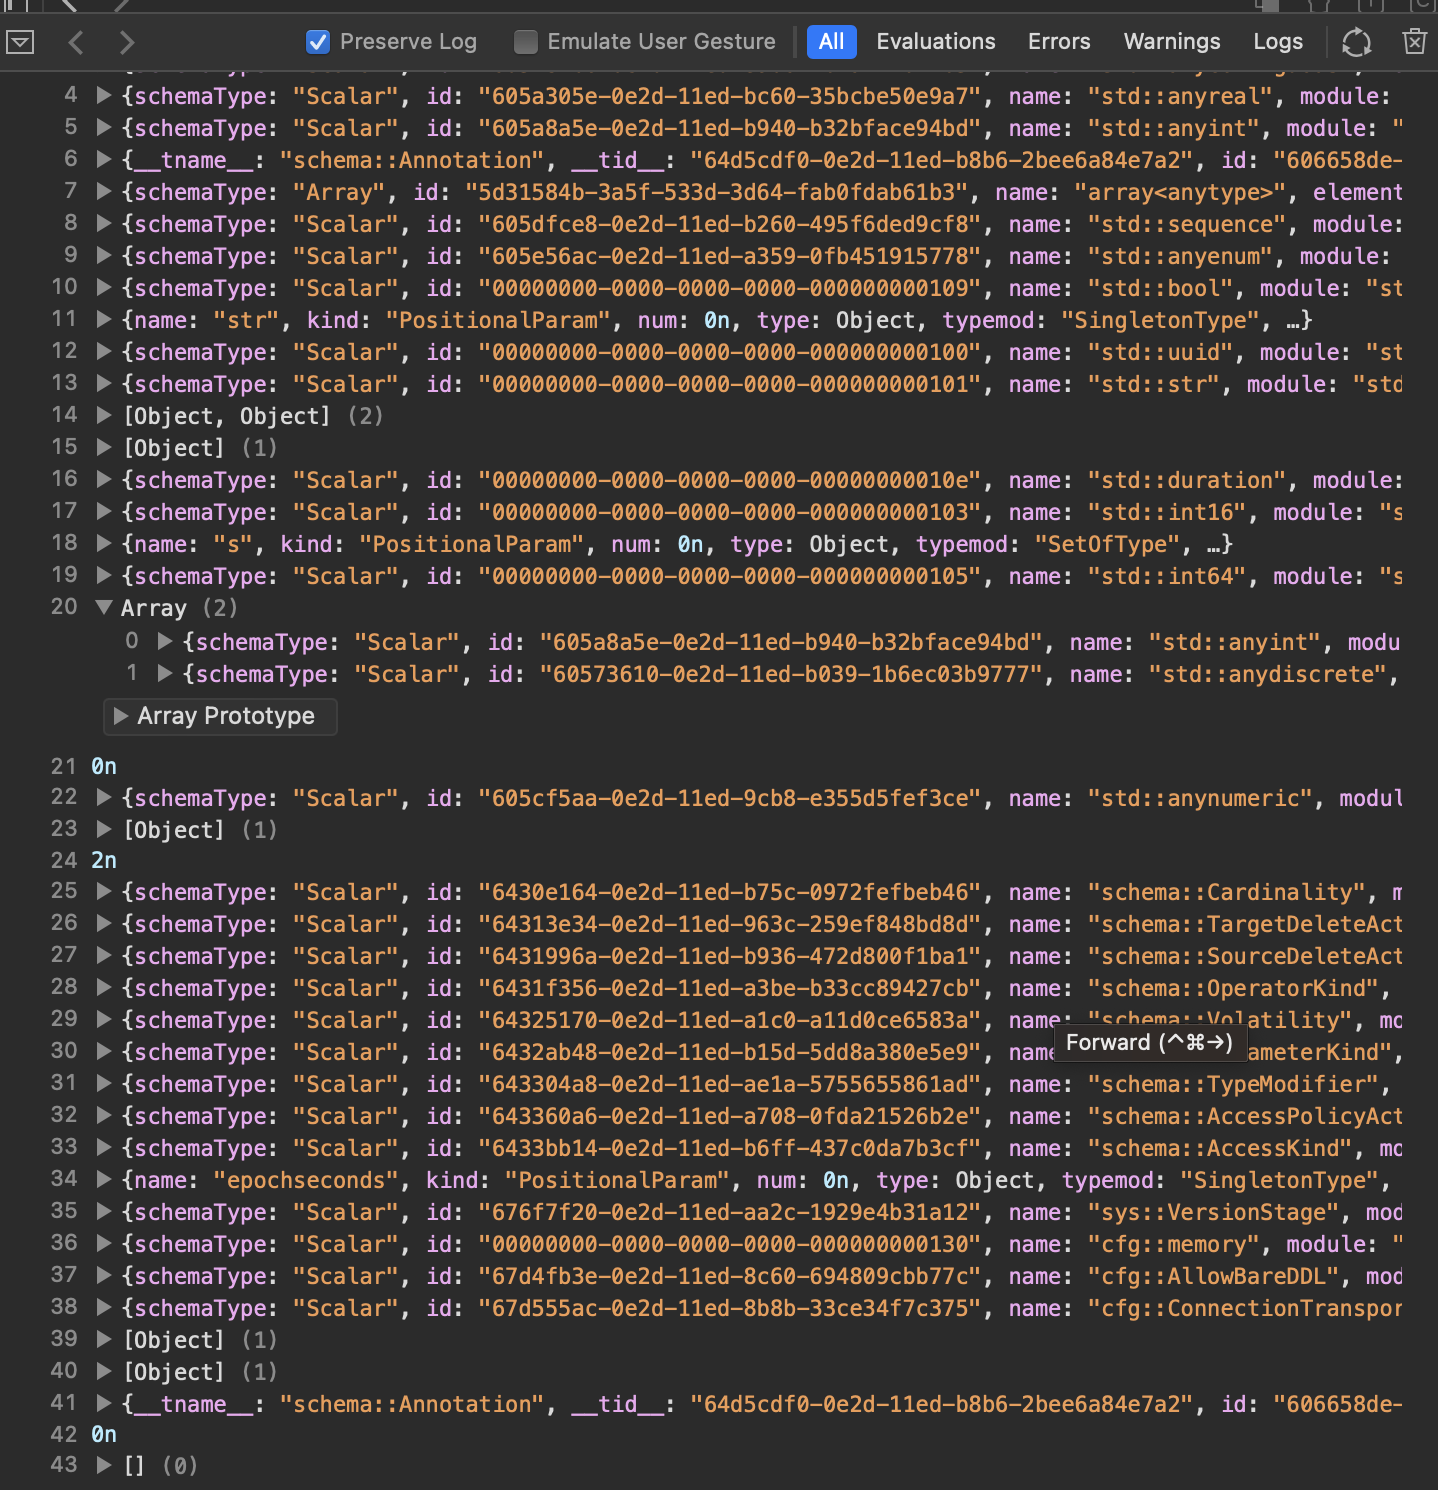Expand the empty array on line 43
Image resolution: width=1438 pixels, height=1490 pixels.
[104, 1465]
